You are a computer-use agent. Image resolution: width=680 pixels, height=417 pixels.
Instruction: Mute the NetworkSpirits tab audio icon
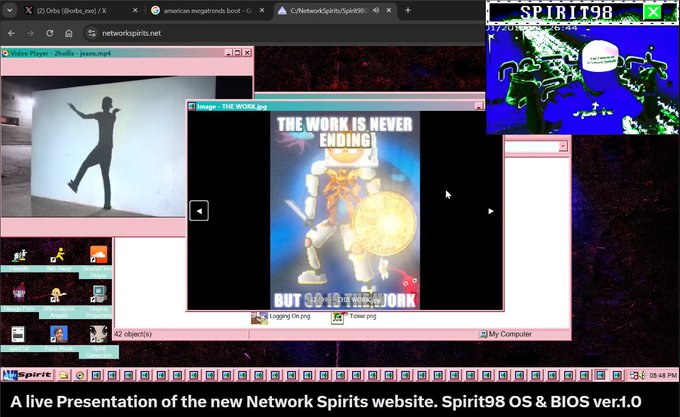pyautogui.click(x=376, y=10)
